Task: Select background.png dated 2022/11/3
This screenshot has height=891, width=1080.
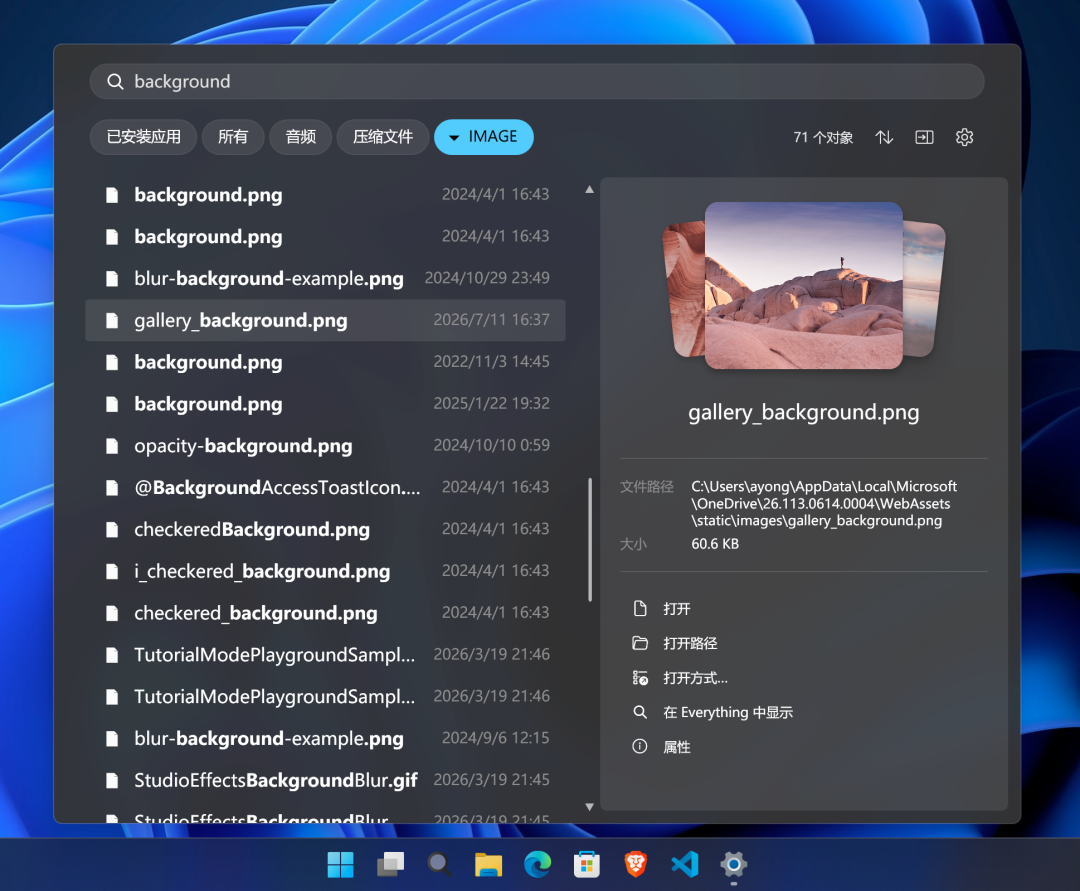Action: pyautogui.click(x=325, y=362)
